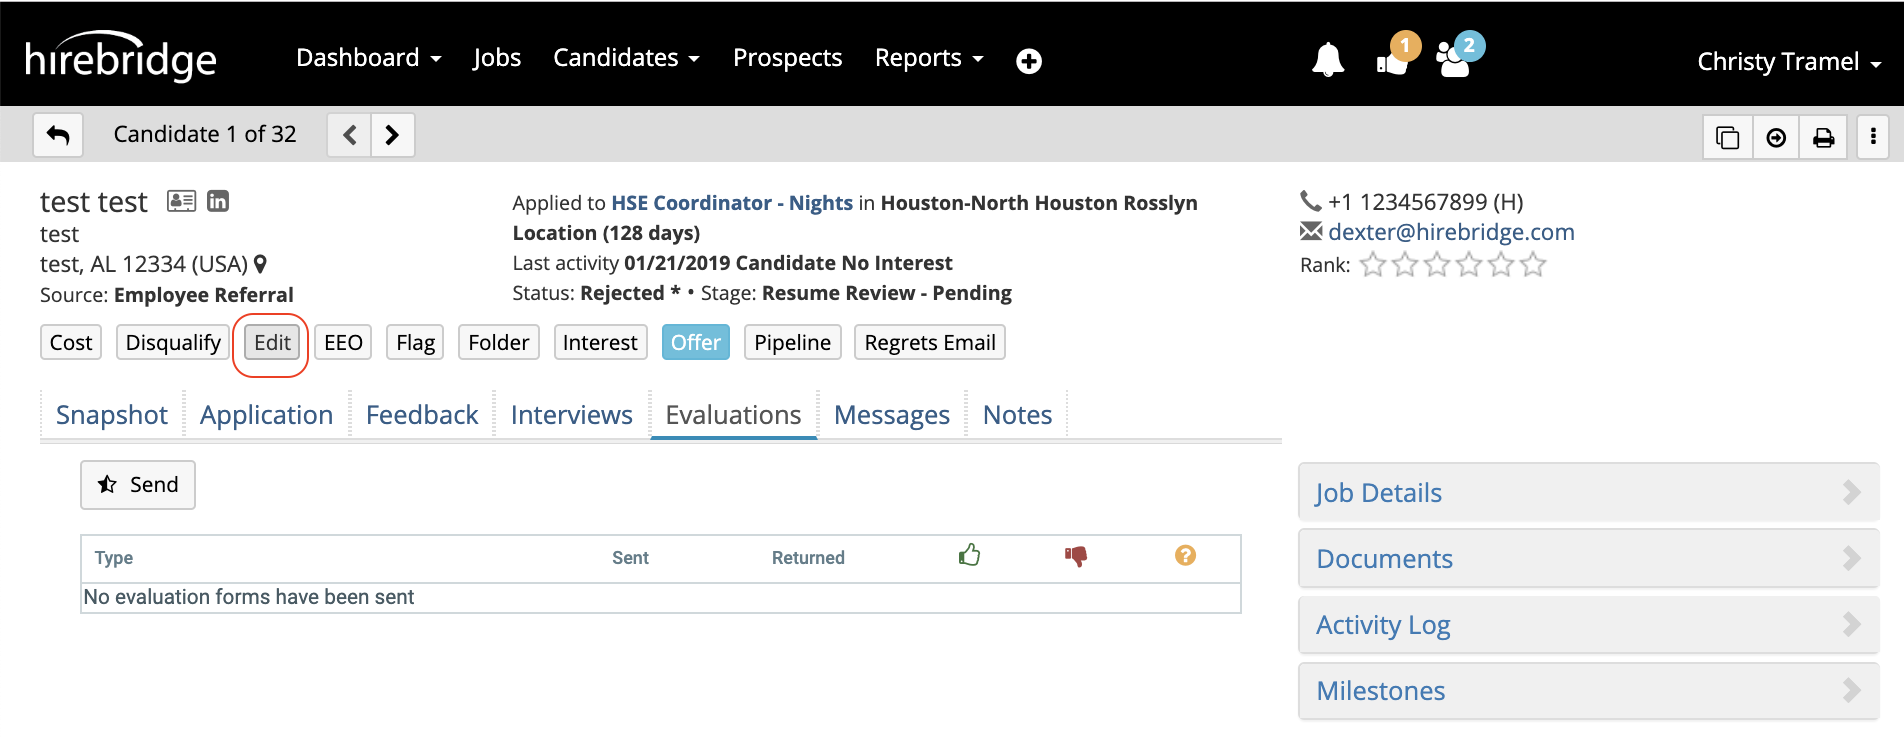Go to next candidate with right arrow
Viewport: 1904px width, 740px height.
[392, 135]
